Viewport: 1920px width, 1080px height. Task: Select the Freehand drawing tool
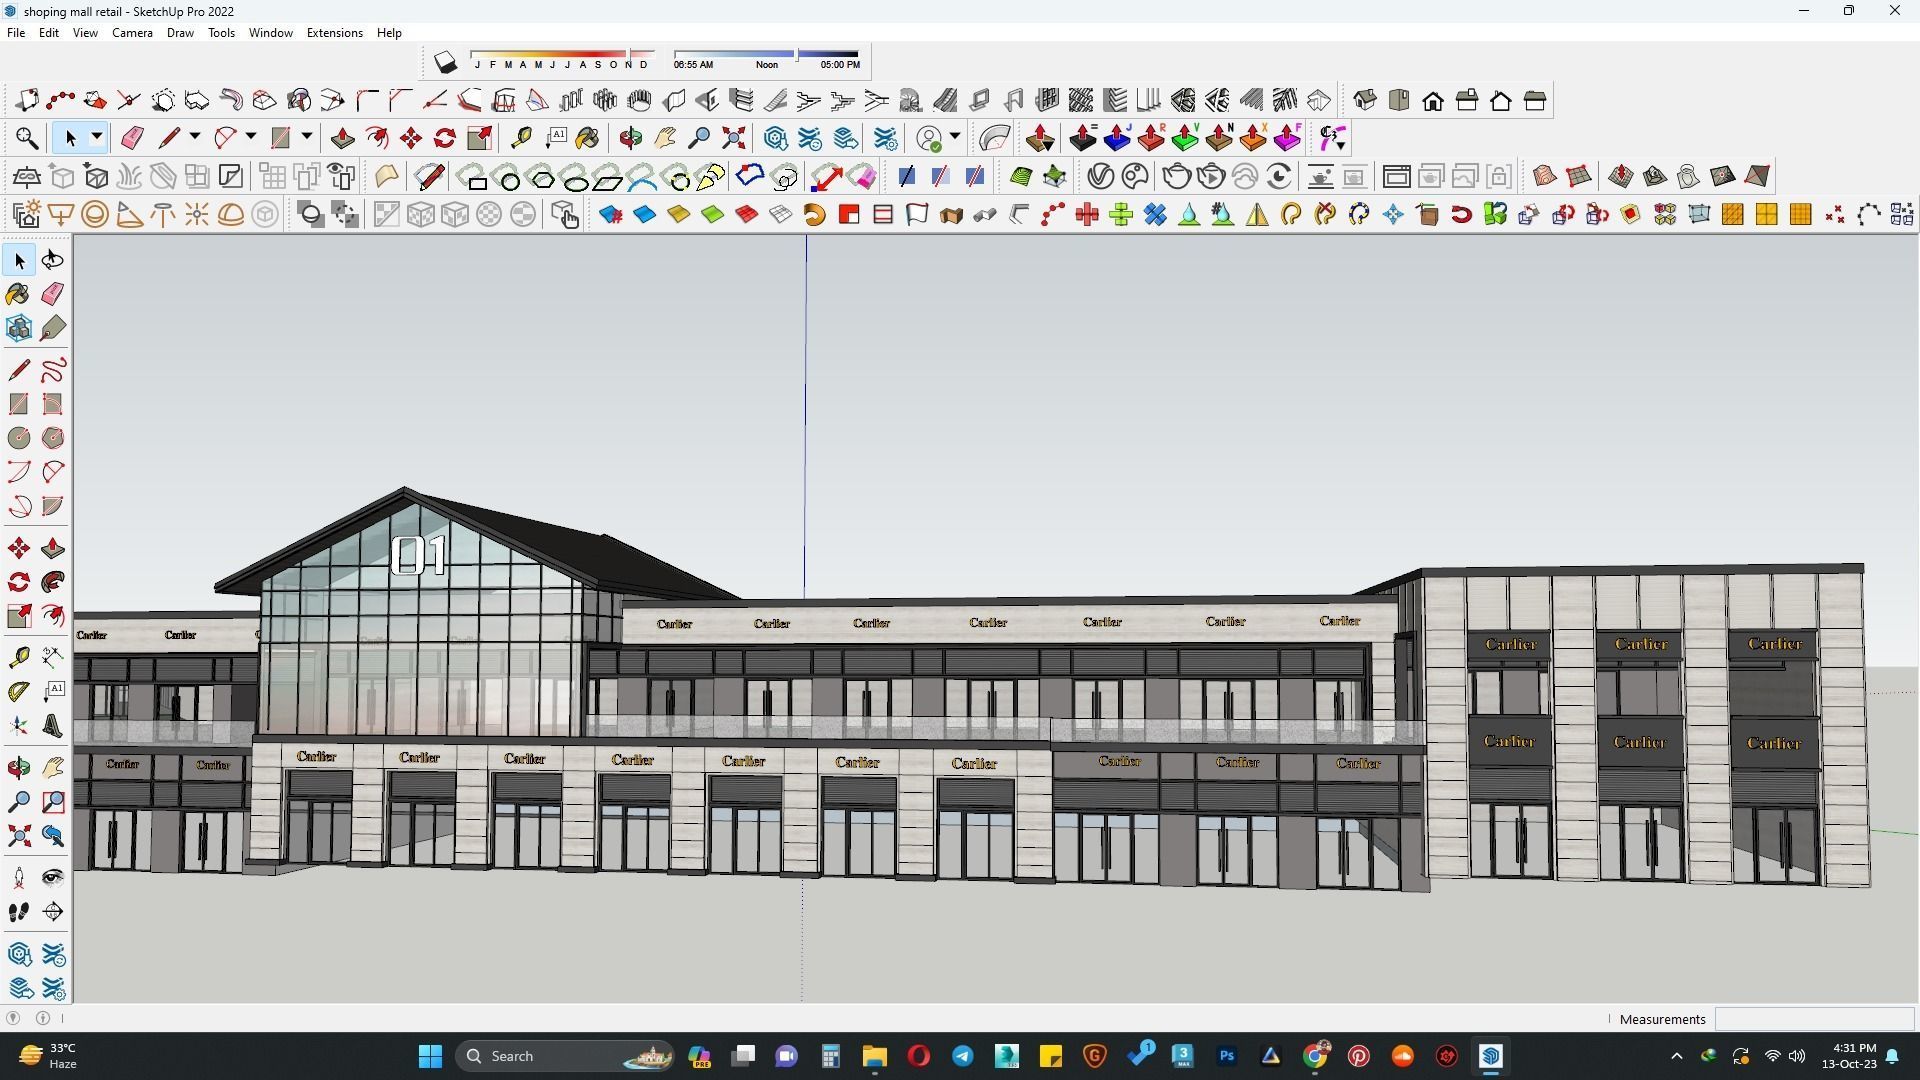pos(52,370)
